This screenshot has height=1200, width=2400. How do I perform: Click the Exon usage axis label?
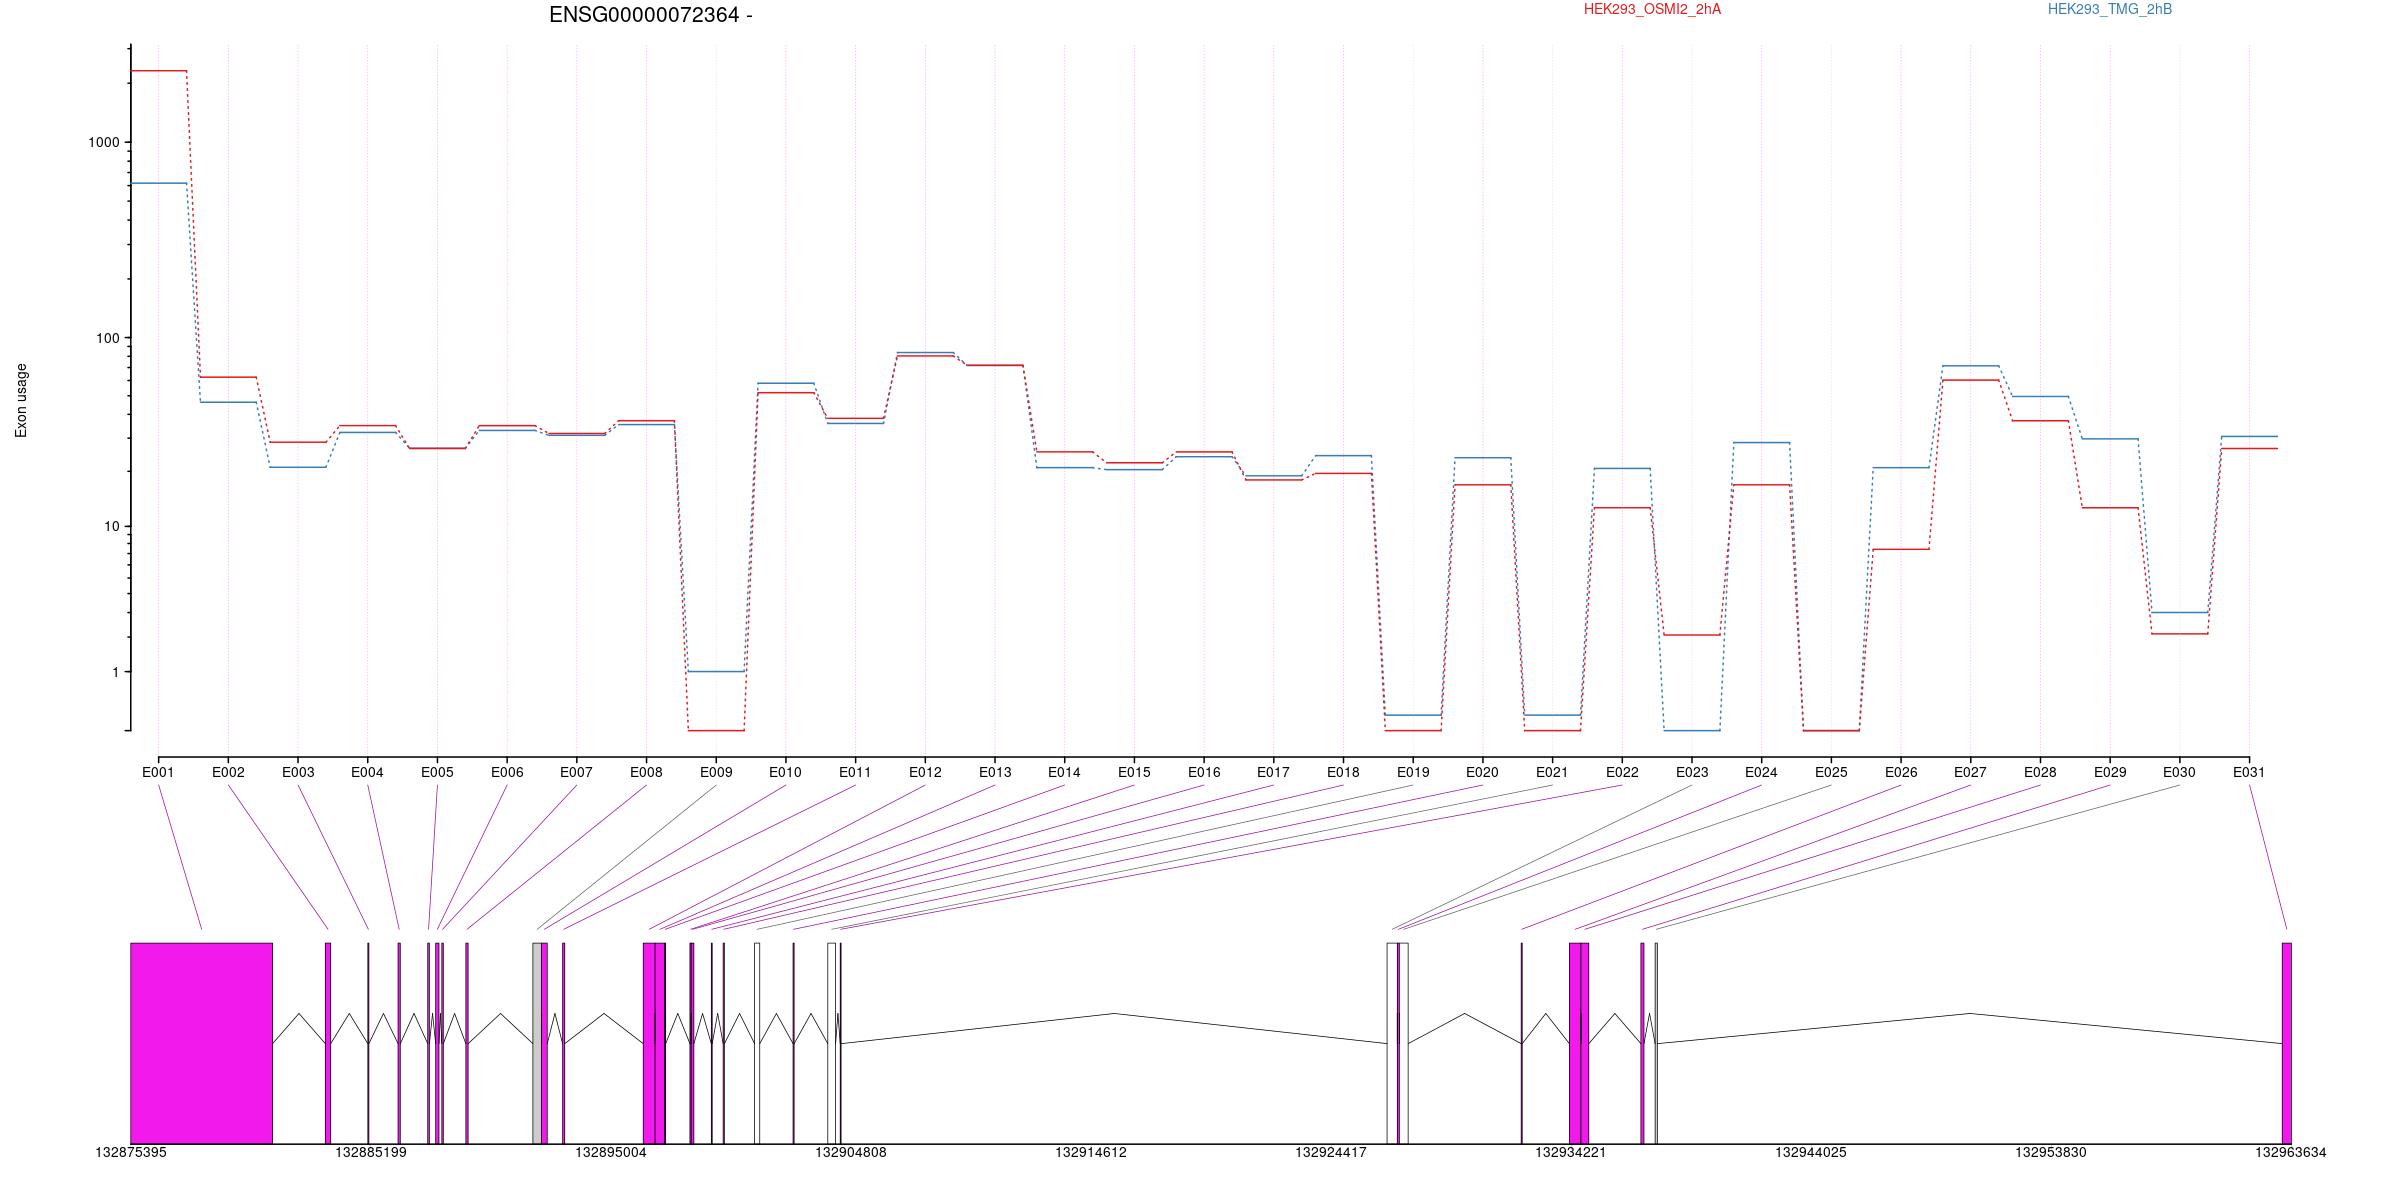(x=21, y=400)
